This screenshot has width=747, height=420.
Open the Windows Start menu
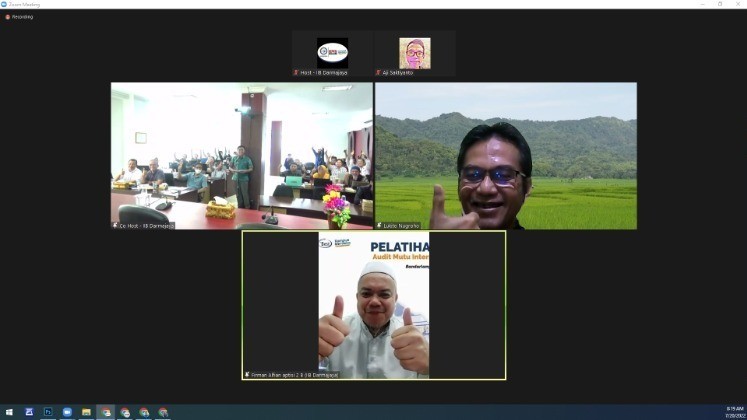point(9,412)
